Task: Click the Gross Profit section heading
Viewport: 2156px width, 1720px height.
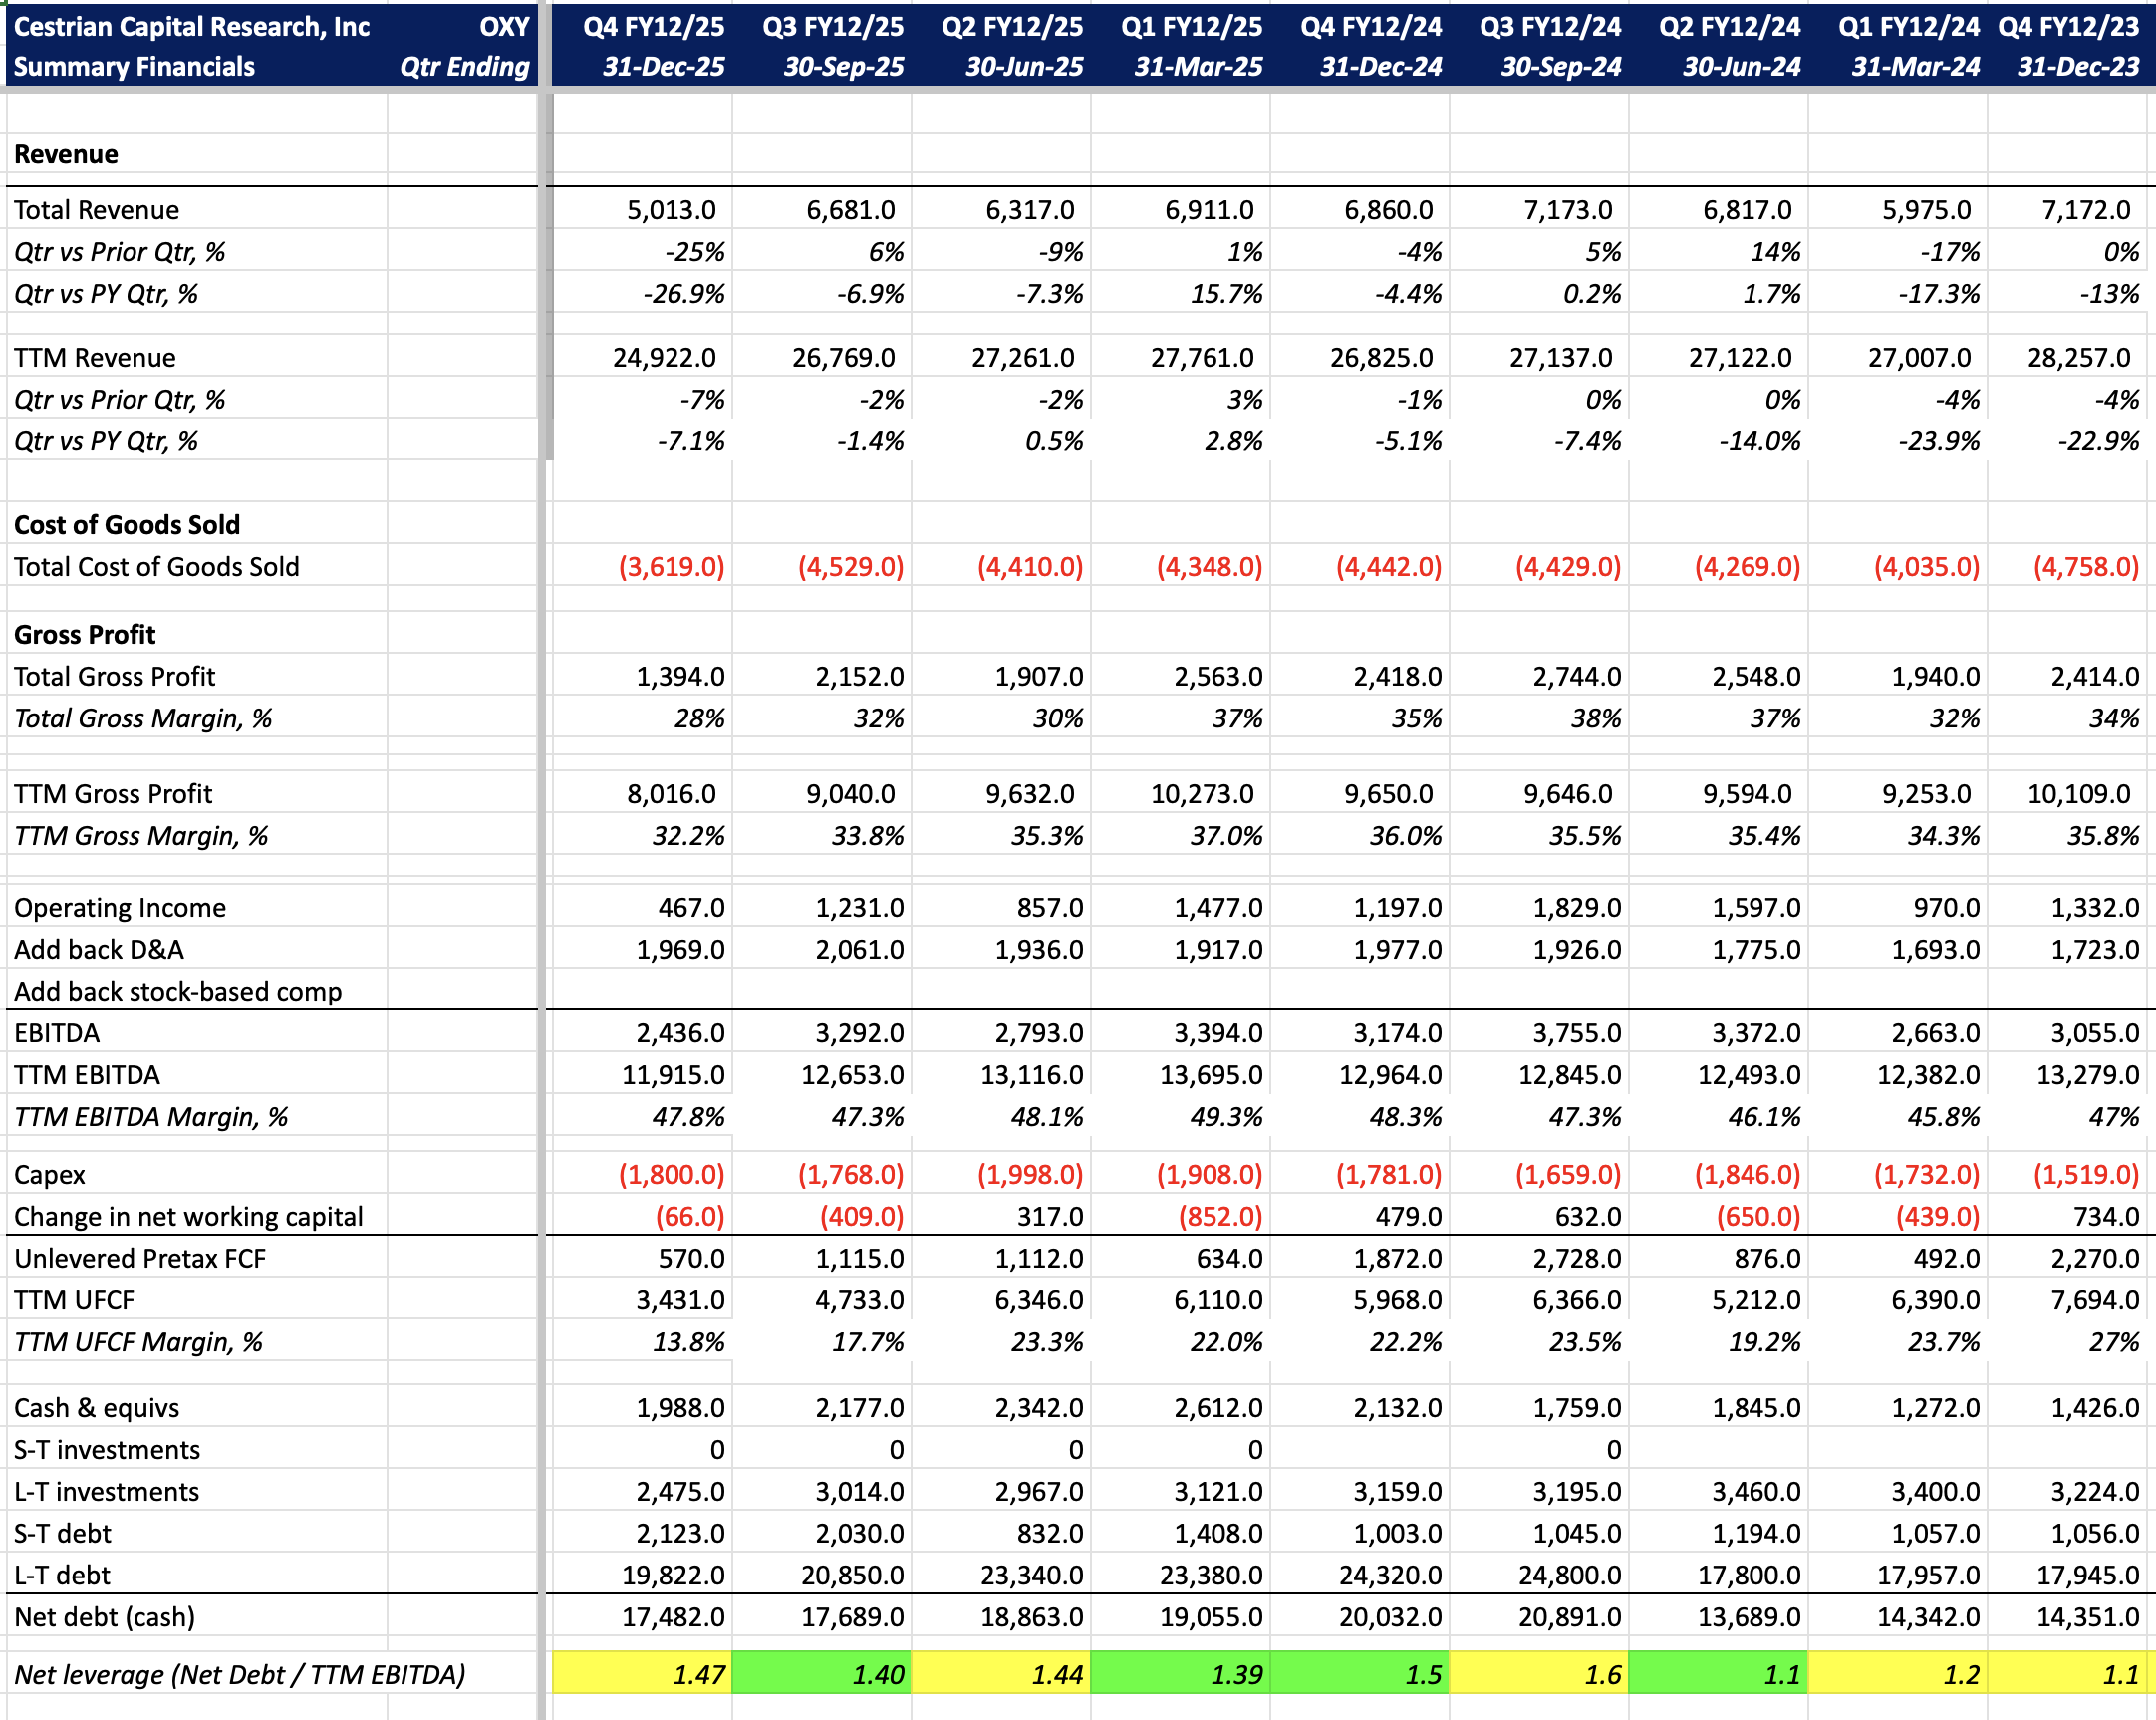Action: coord(85,635)
